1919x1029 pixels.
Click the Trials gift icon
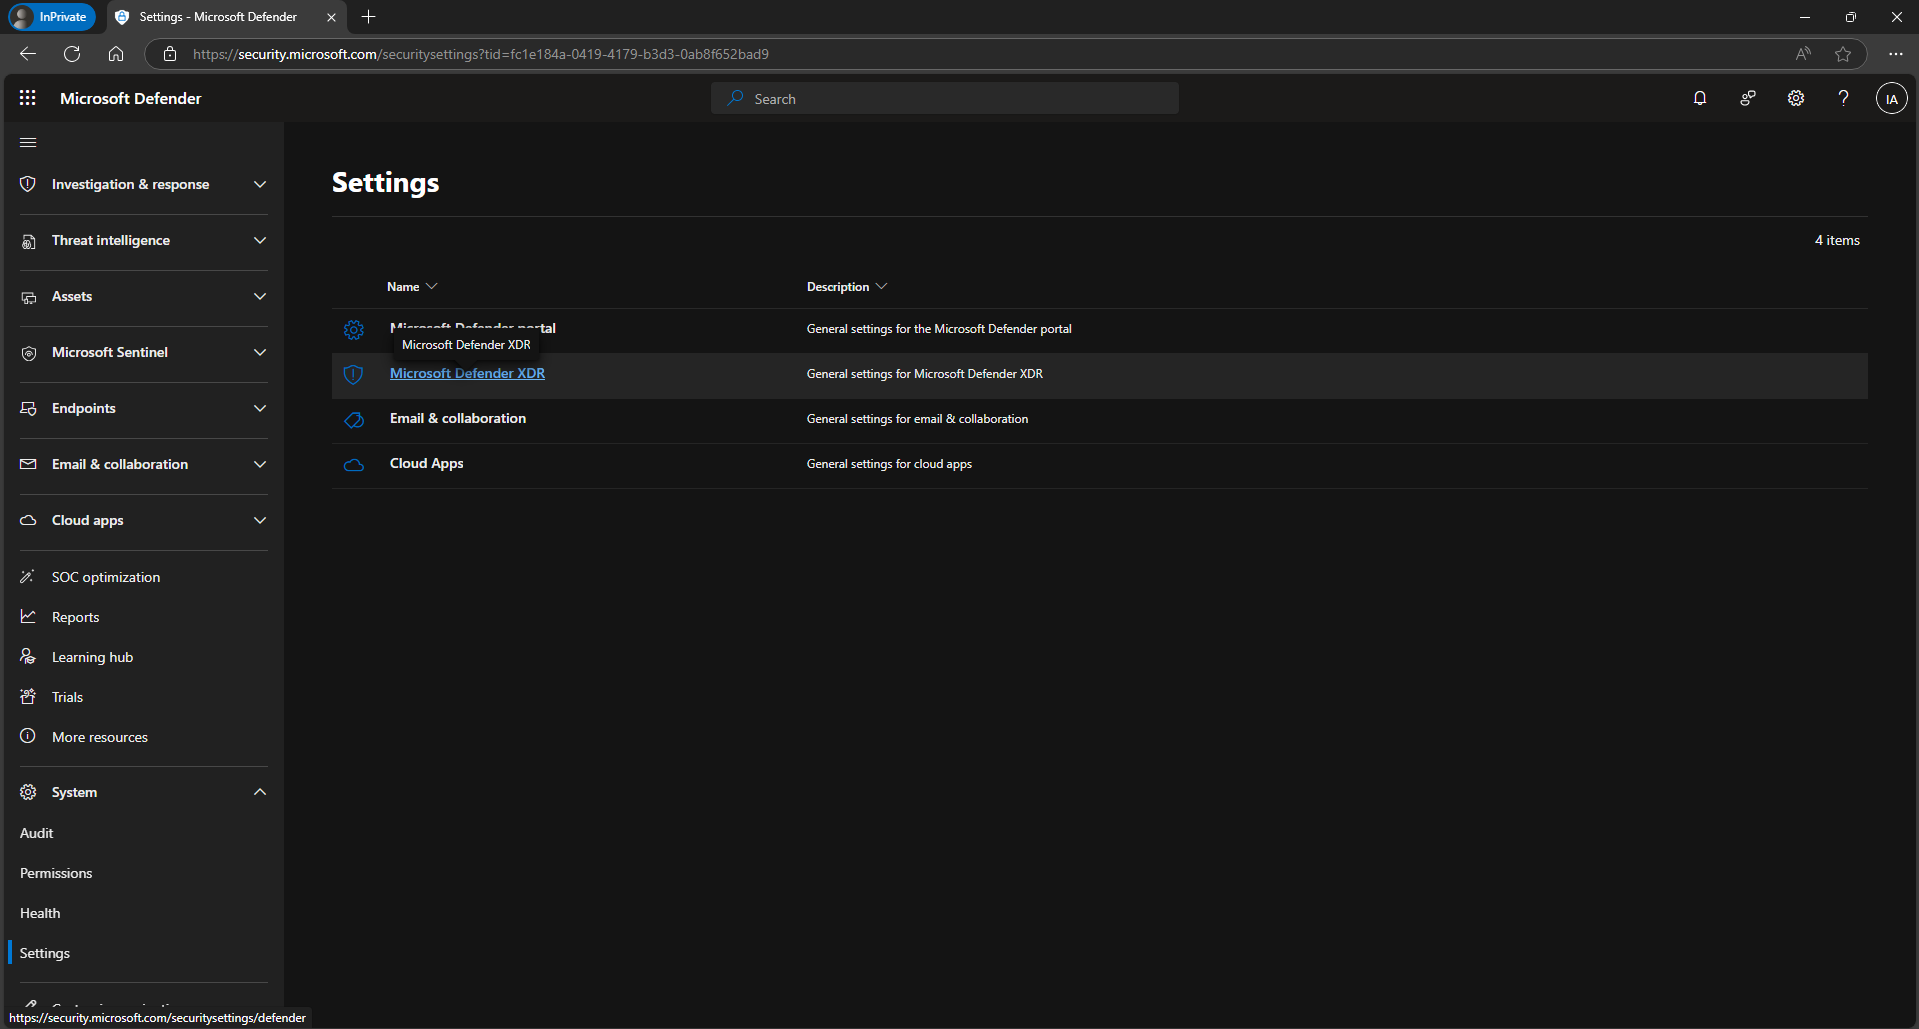pos(28,697)
